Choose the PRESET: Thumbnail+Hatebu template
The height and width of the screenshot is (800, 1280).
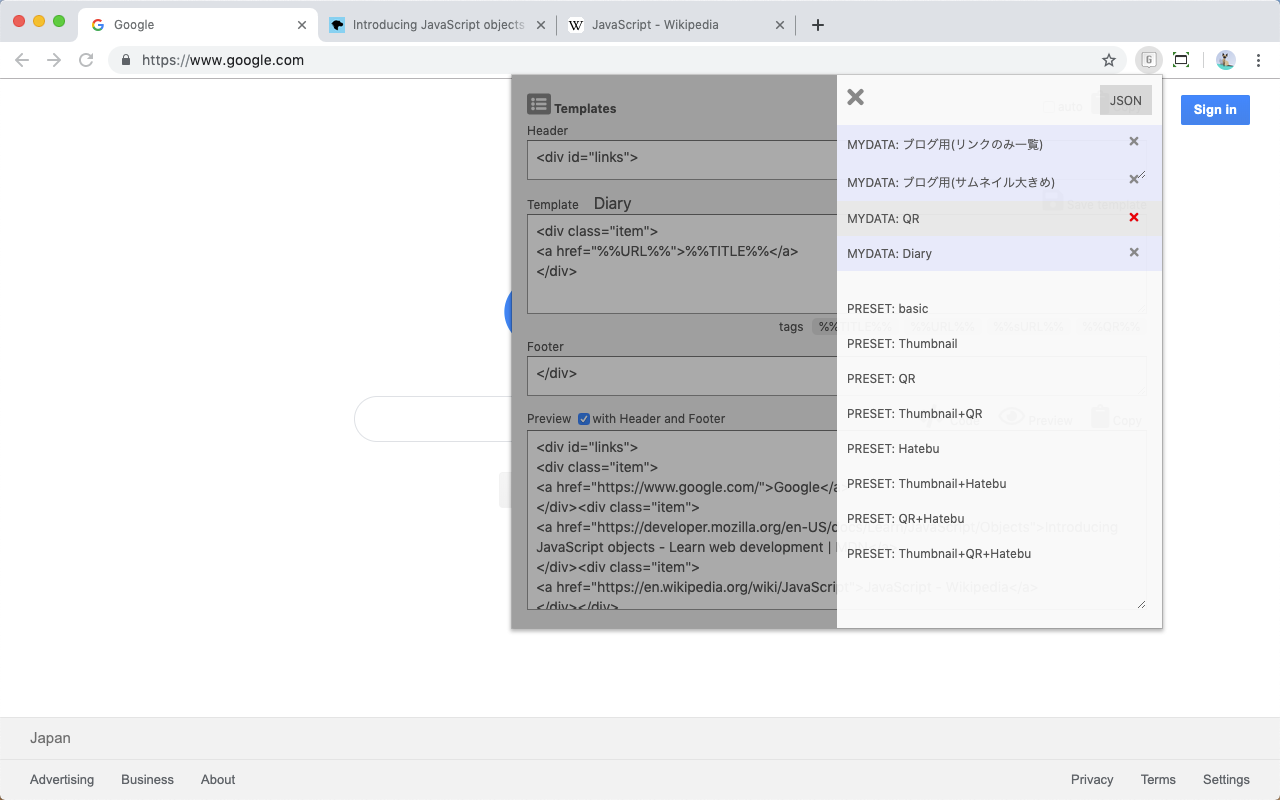pyautogui.click(x=926, y=484)
